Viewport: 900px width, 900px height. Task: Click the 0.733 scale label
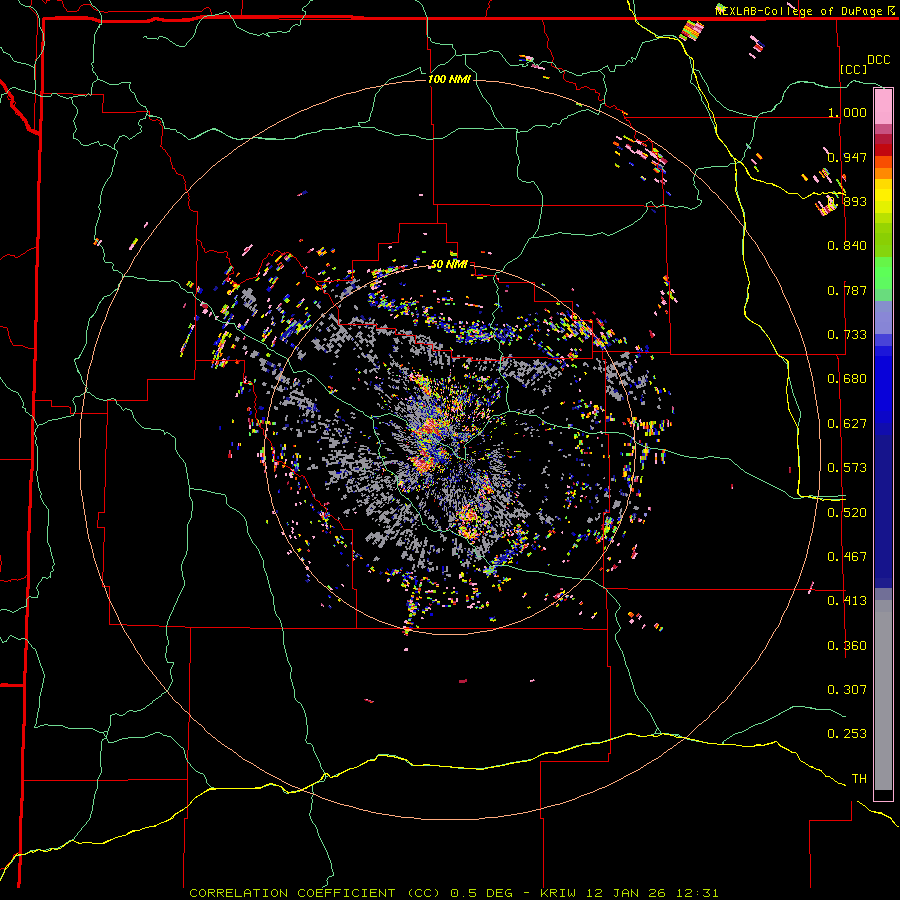pyautogui.click(x=847, y=335)
